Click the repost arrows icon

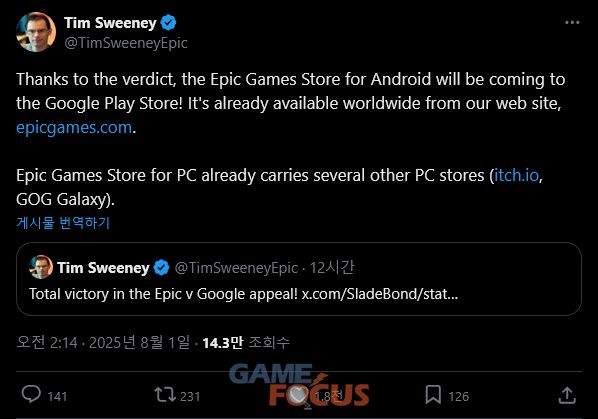pyautogui.click(x=165, y=395)
